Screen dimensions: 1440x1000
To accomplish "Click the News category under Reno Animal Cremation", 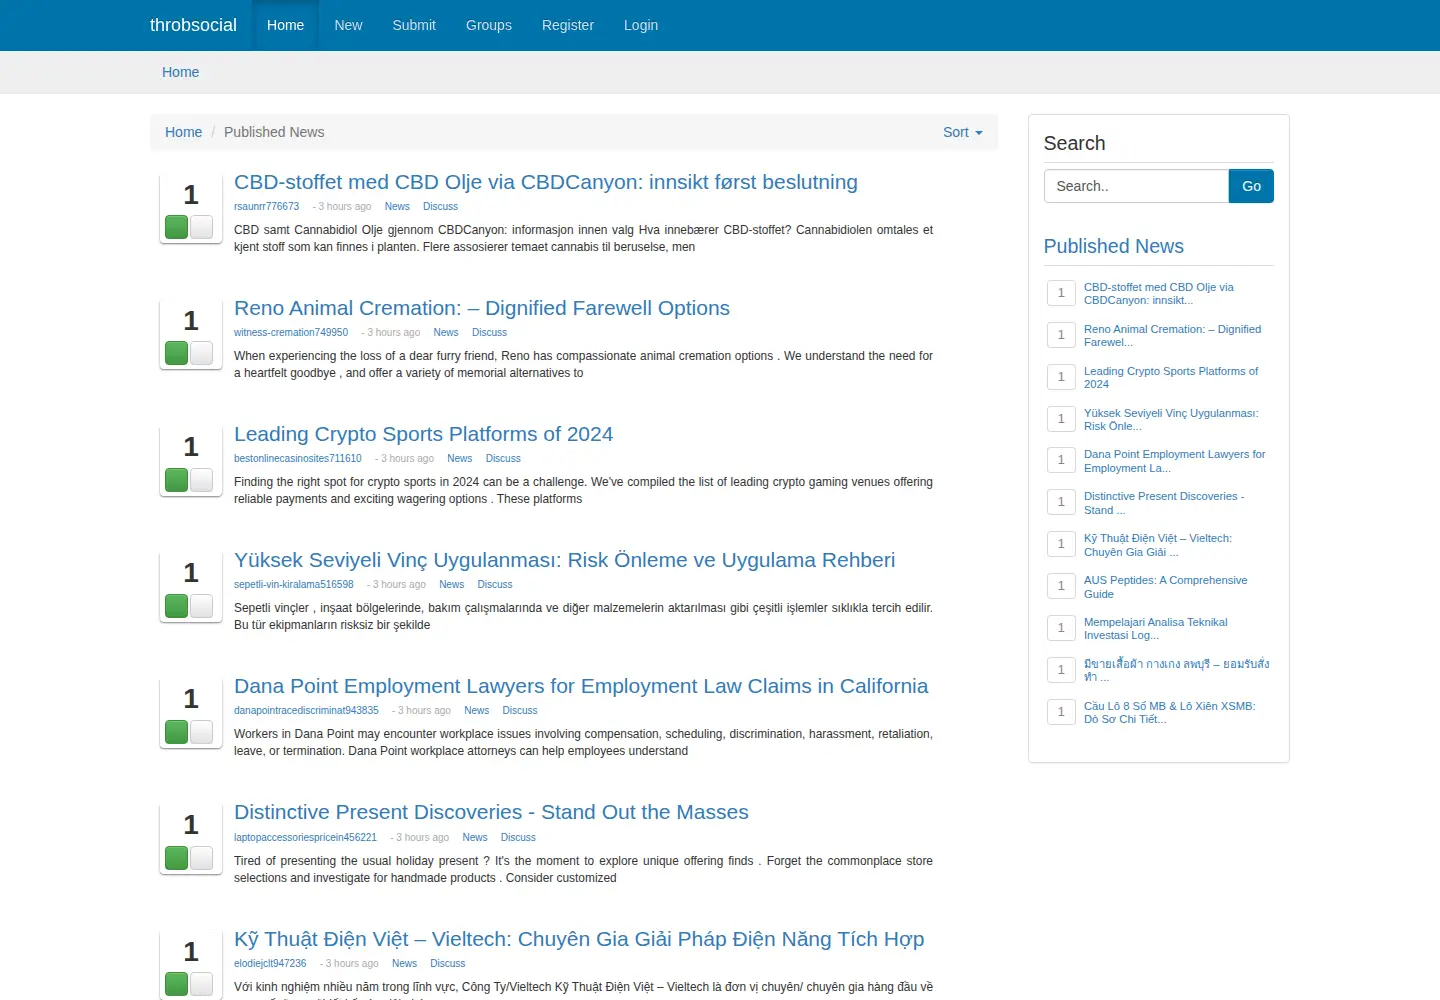I will click(x=446, y=332).
